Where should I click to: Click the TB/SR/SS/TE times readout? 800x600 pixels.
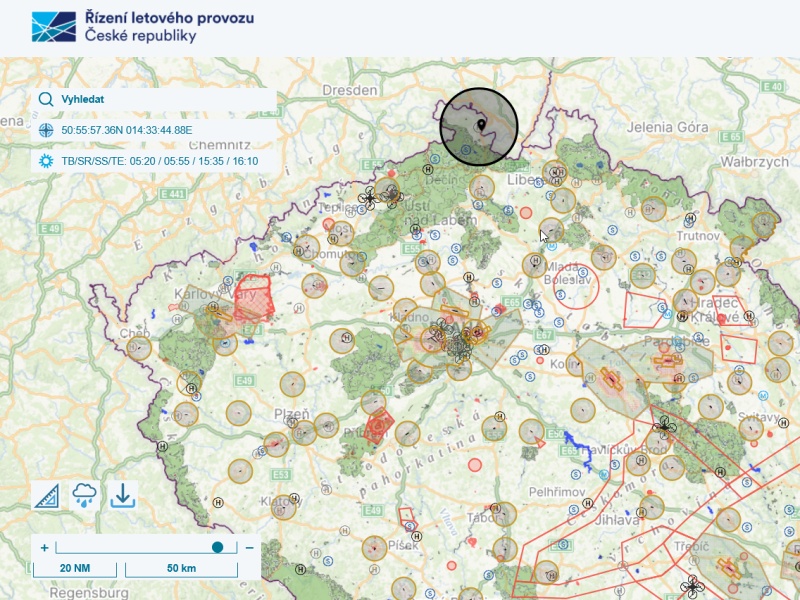pos(160,160)
